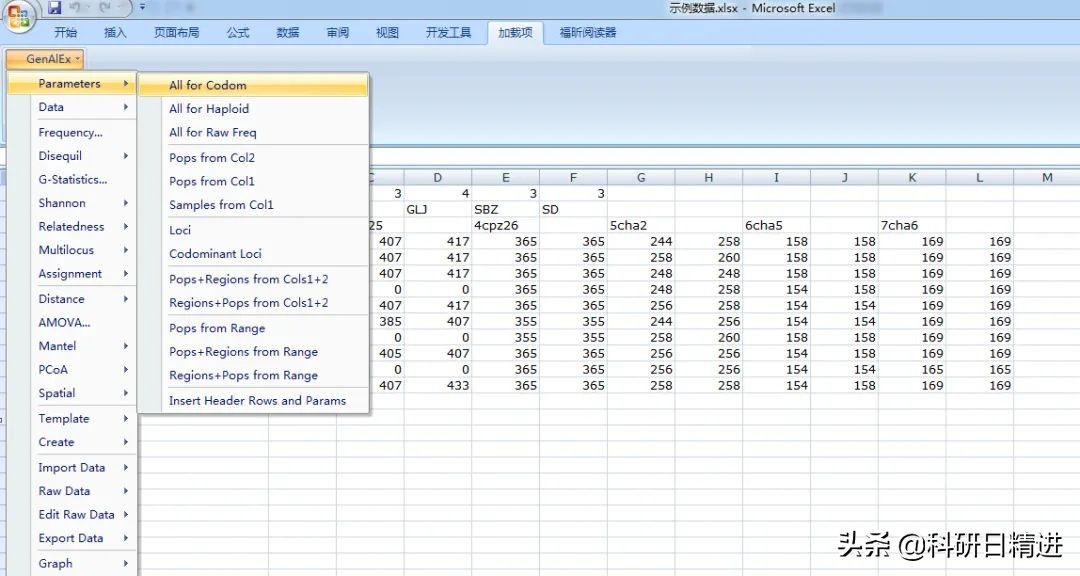
Task: Select Pops from Col2
Action: pyautogui.click(x=253, y=157)
